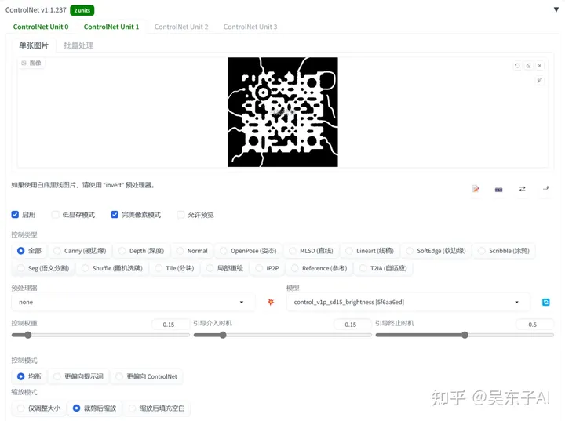This screenshot has height=422, width=566.
Task: Select the MLSD control type
Action: (312, 251)
